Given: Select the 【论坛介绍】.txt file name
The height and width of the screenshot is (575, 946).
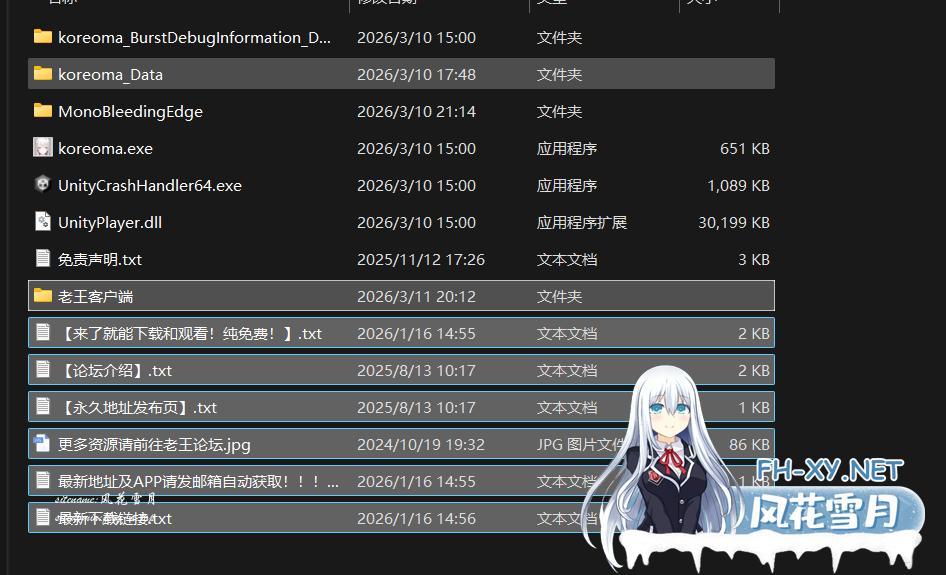Looking at the screenshot, I should pyautogui.click(x=115, y=370).
